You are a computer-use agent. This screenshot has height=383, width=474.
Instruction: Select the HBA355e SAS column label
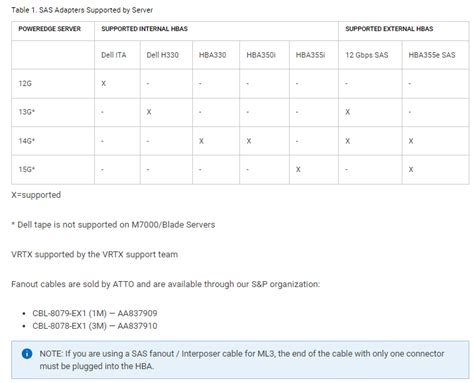(432, 55)
